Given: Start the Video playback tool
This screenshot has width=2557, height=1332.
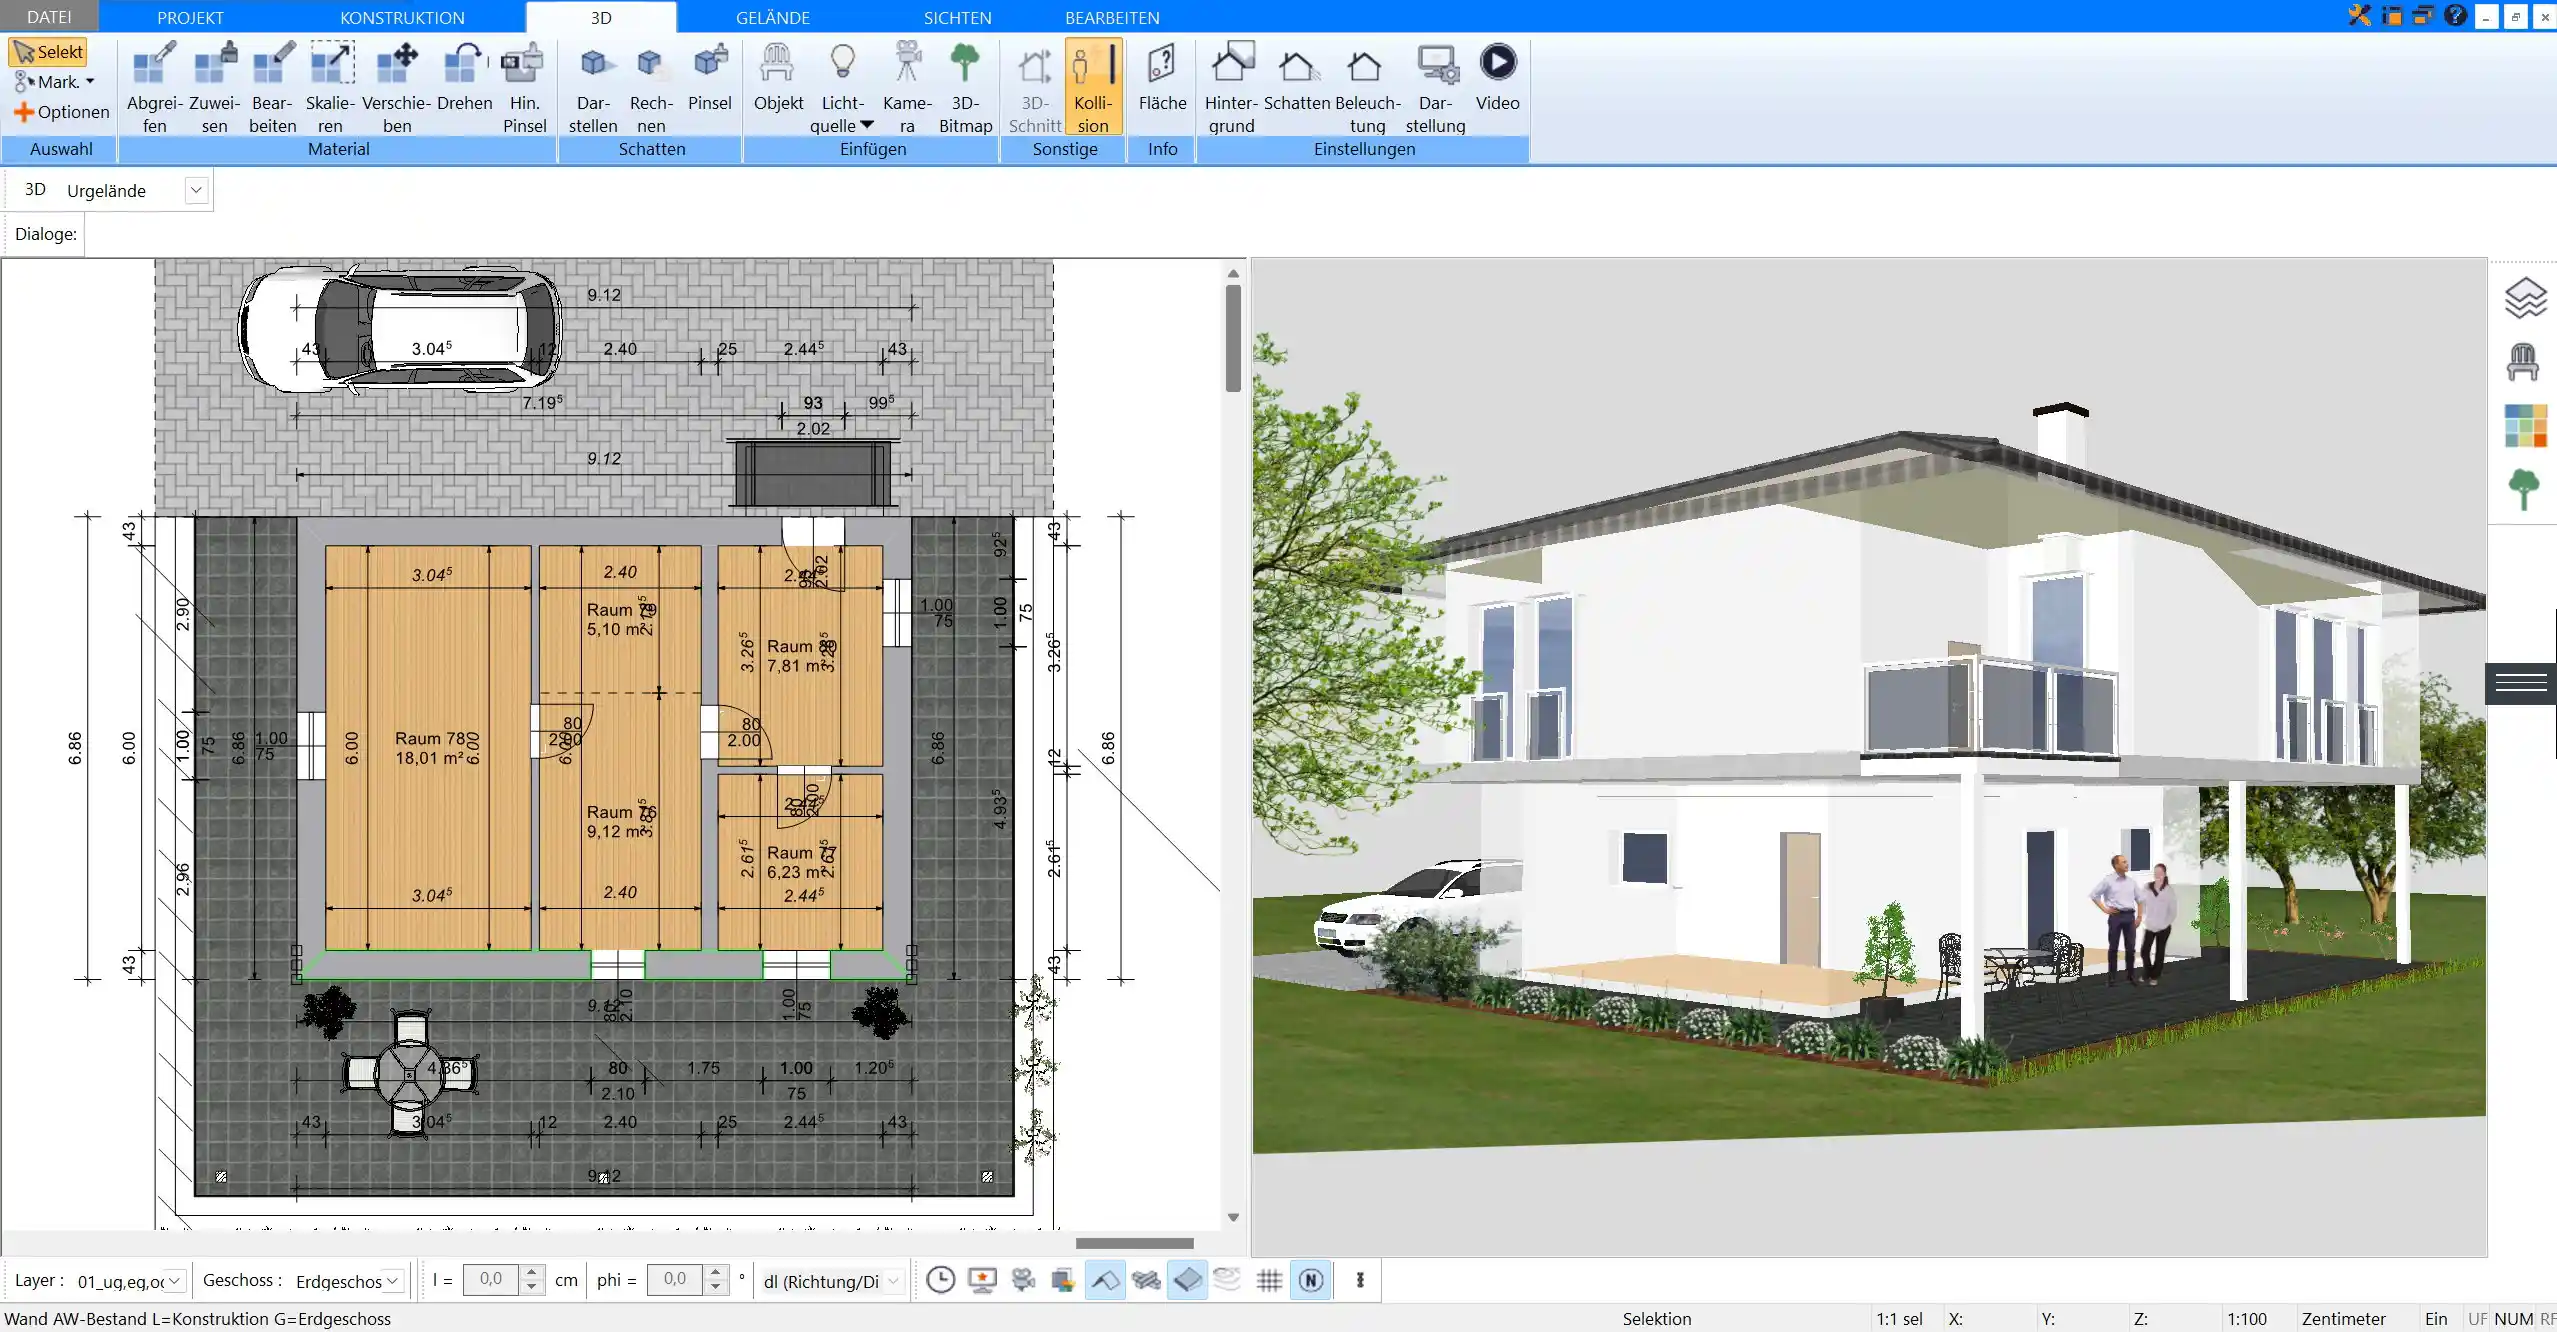Looking at the screenshot, I should [x=1497, y=78].
